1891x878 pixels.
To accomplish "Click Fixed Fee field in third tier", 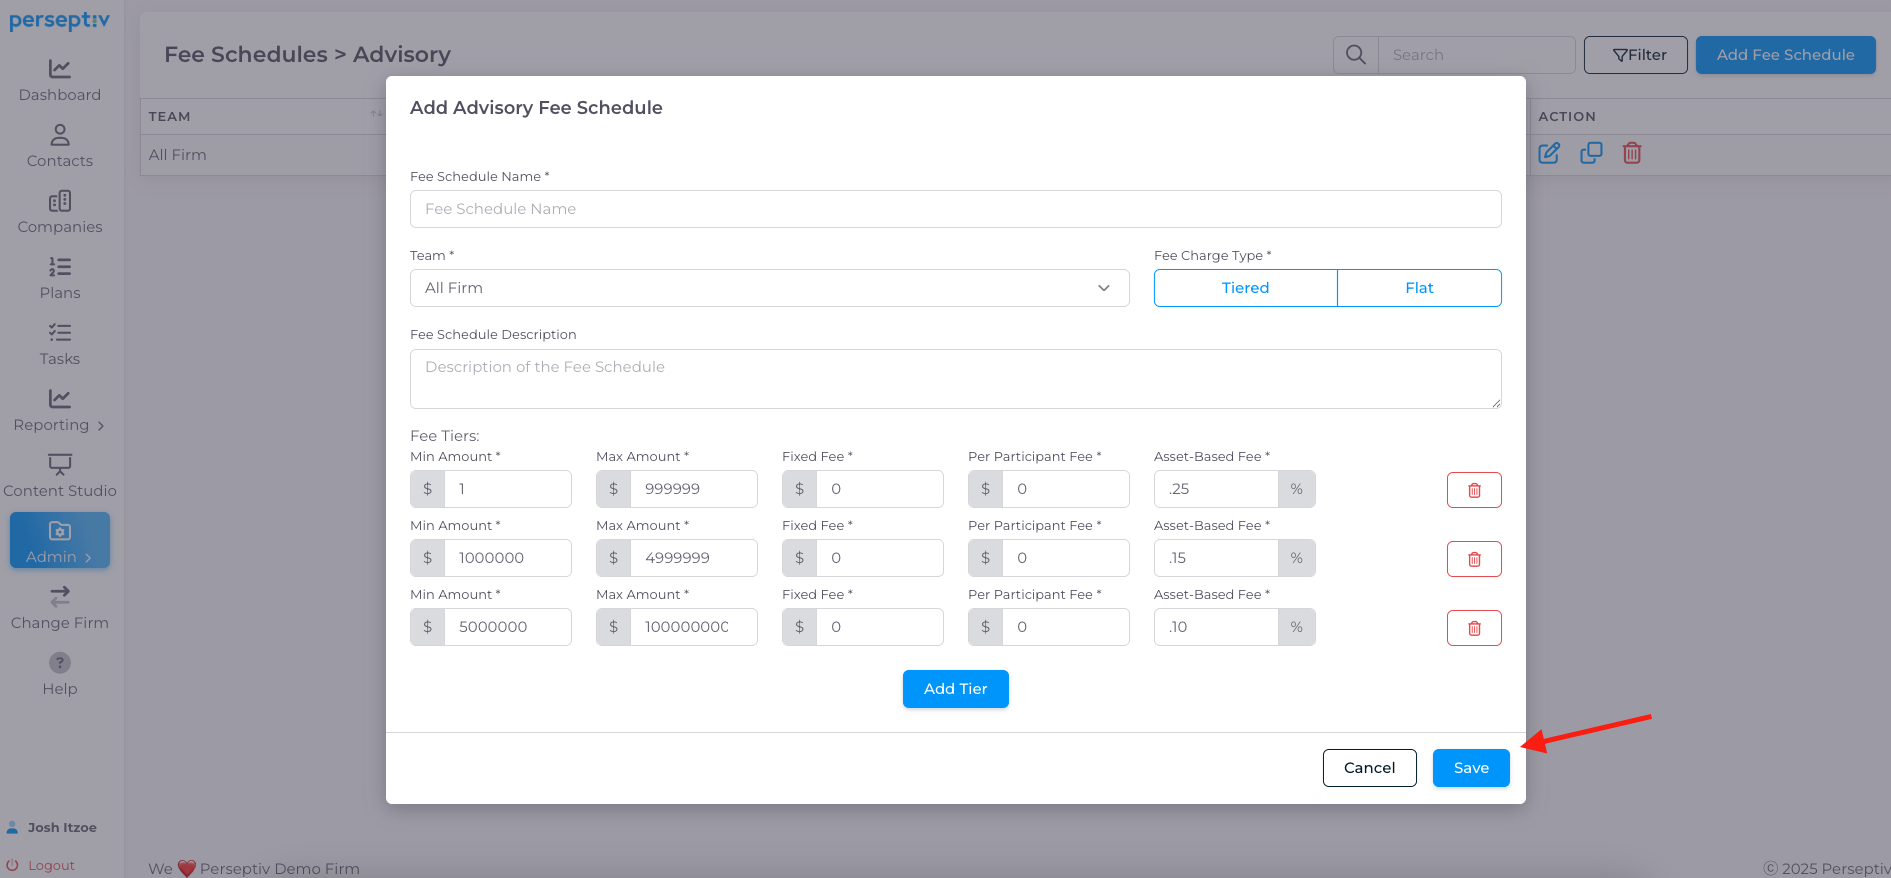I will (880, 627).
